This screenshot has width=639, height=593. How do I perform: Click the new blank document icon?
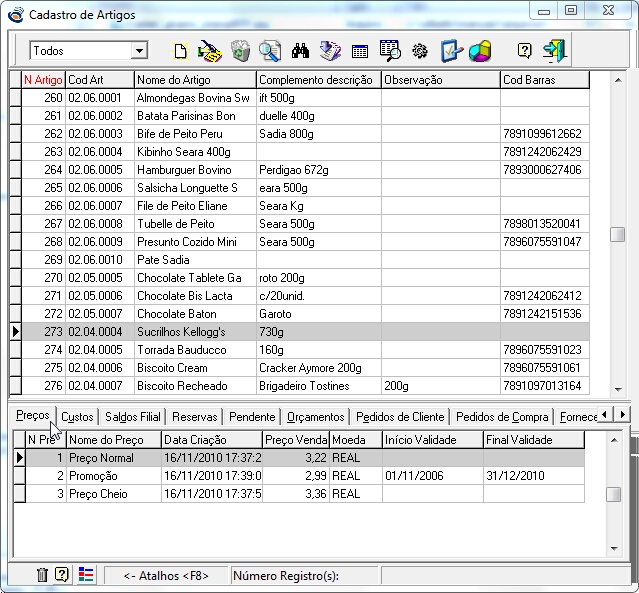coord(180,51)
